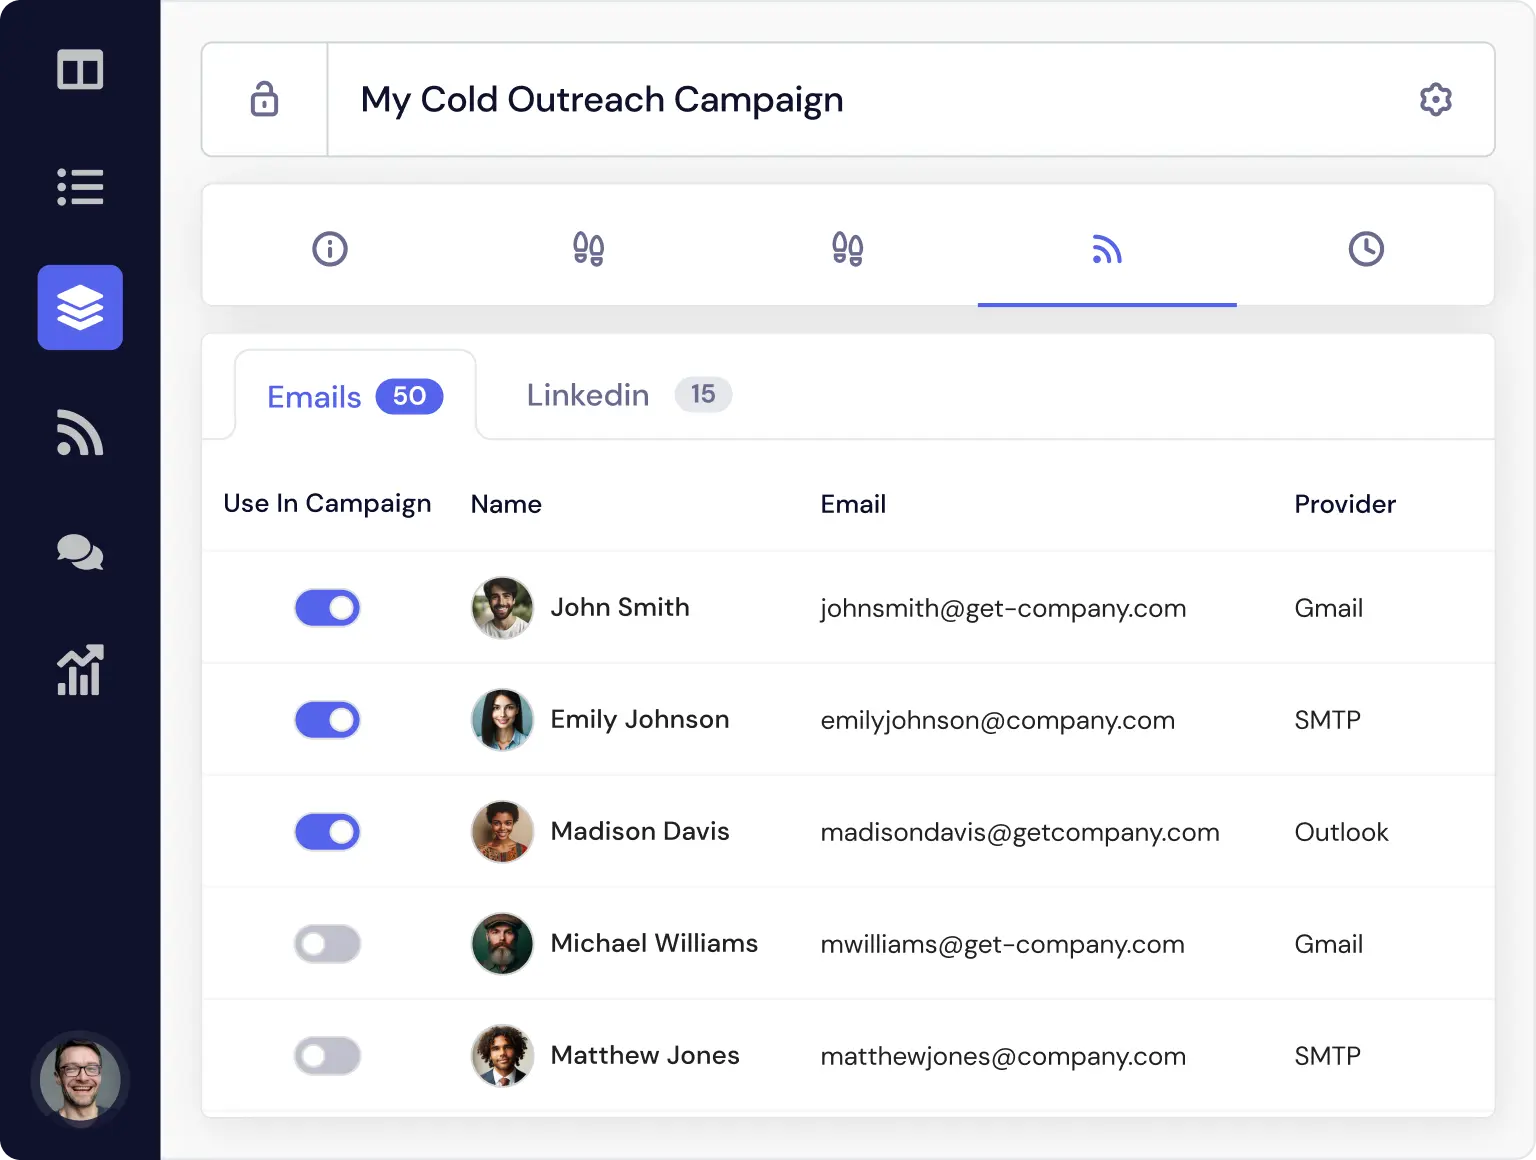The width and height of the screenshot is (1536, 1160).
Task: View analytics via the chart sidebar icon
Action: click(80, 671)
